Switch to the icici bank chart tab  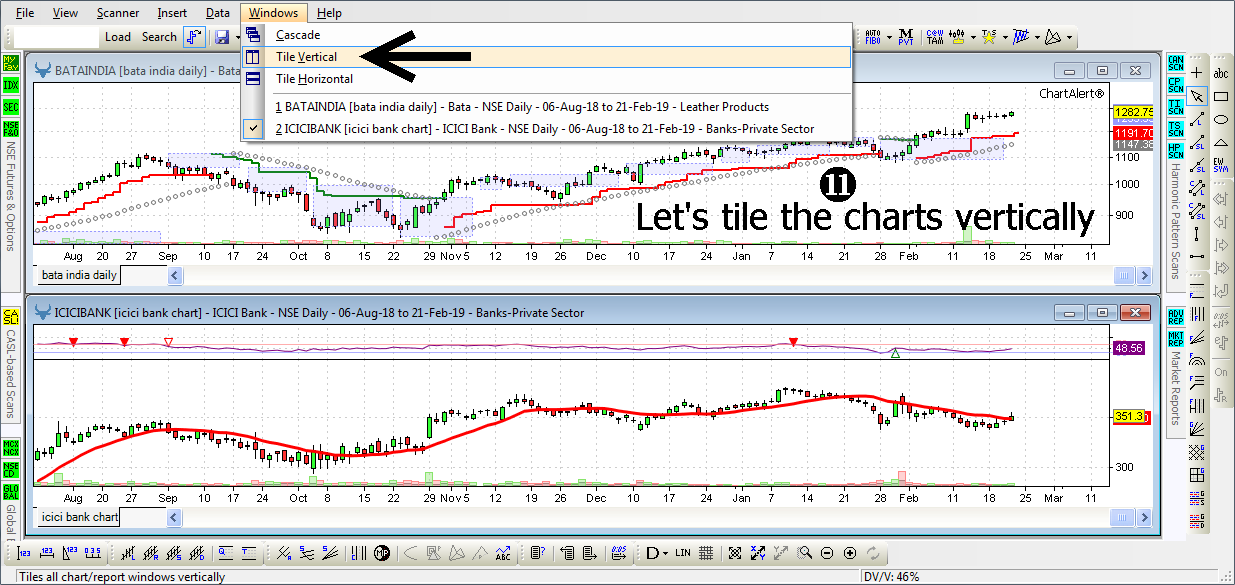[79, 517]
